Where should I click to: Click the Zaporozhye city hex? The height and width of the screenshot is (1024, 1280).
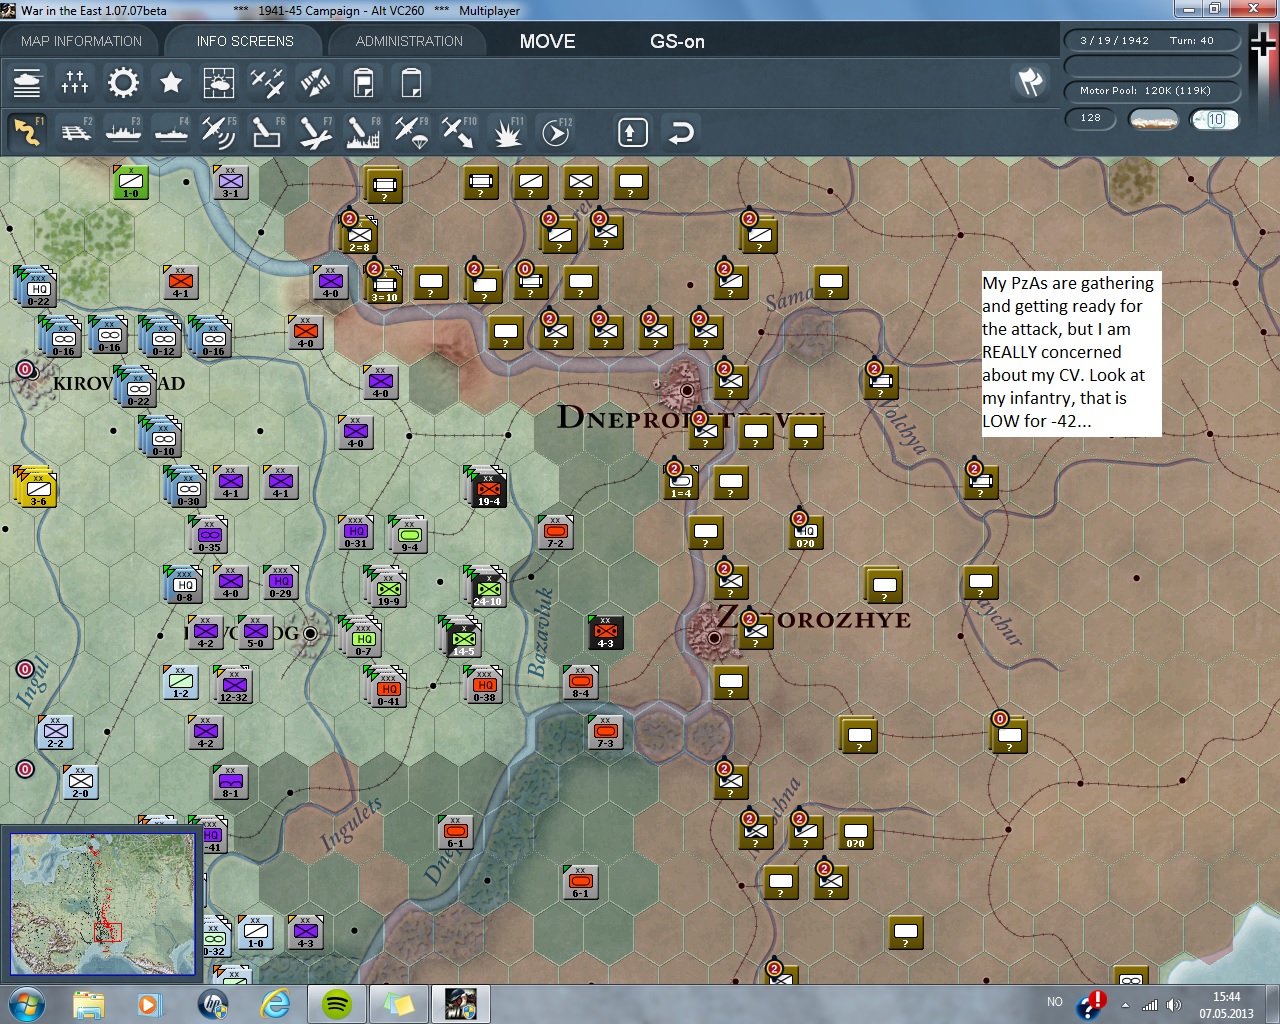[x=714, y=636]
